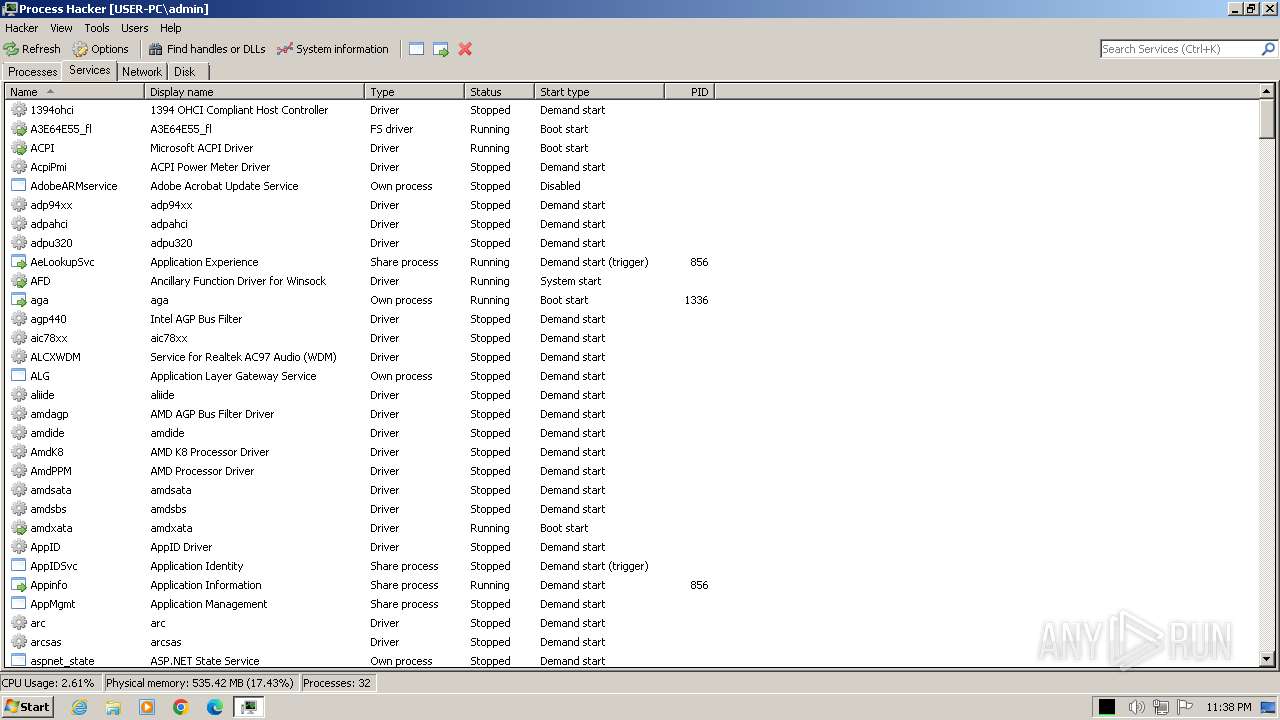Click 'Ancillary Function Driver for Winsock' text
The image size is (1280, 720).
[238, 281]
